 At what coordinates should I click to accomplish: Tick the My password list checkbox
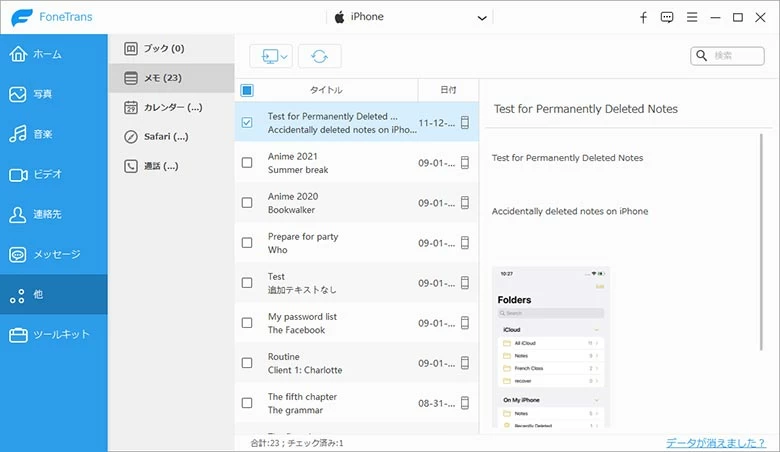[x=247, y=323]
